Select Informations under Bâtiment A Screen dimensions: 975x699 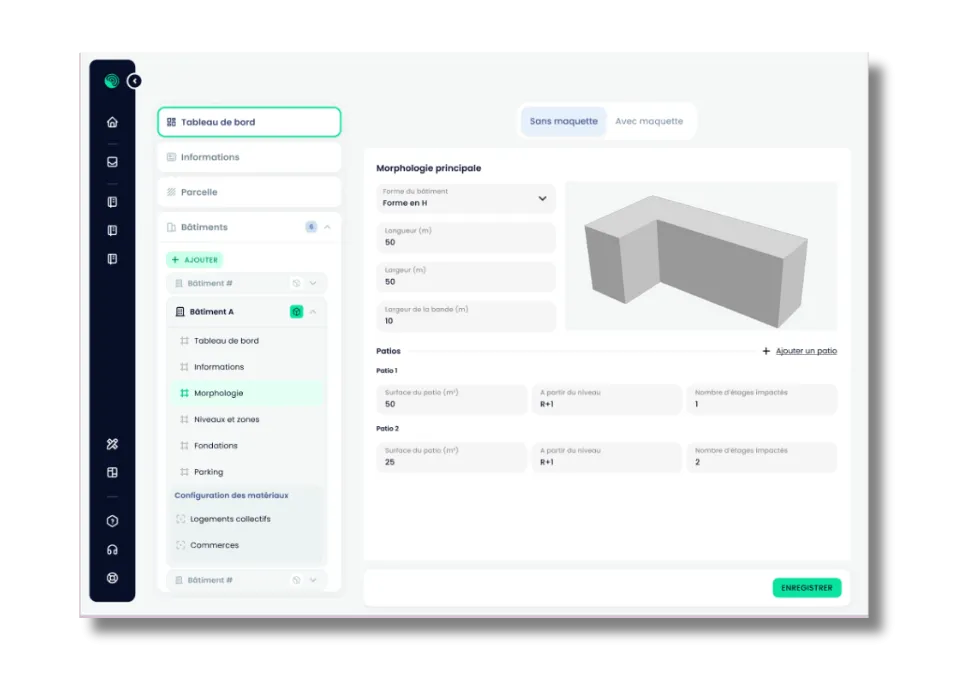coord(248,367)
